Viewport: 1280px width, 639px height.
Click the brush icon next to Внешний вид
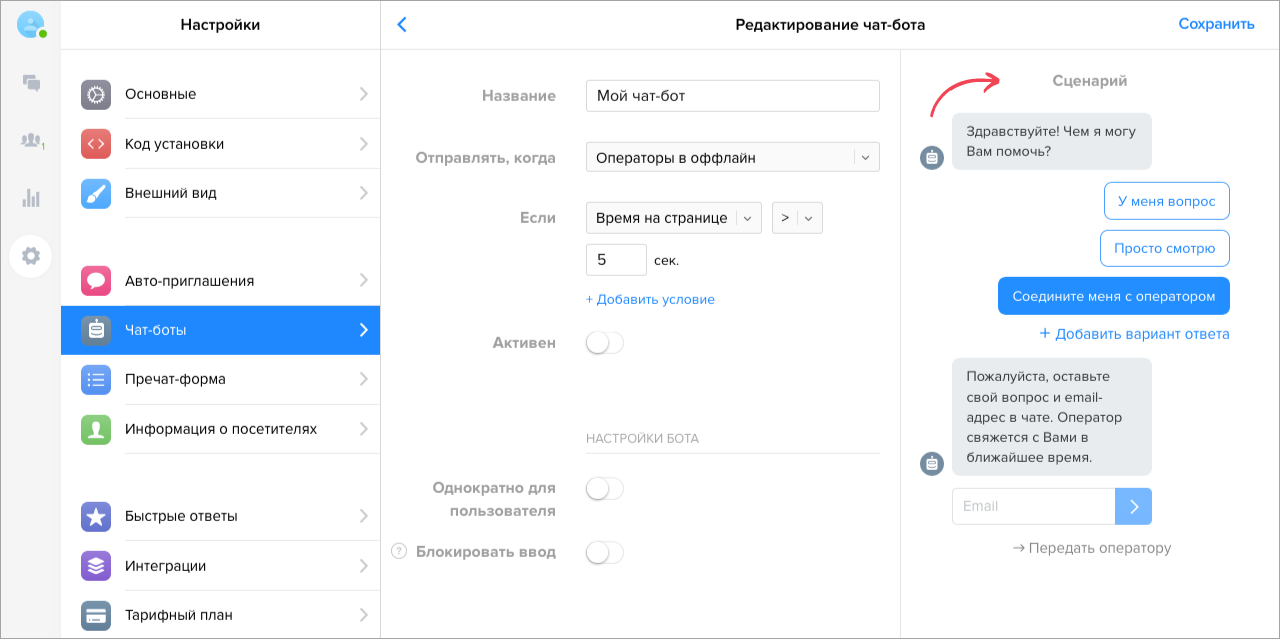click(x=95, y=192)
